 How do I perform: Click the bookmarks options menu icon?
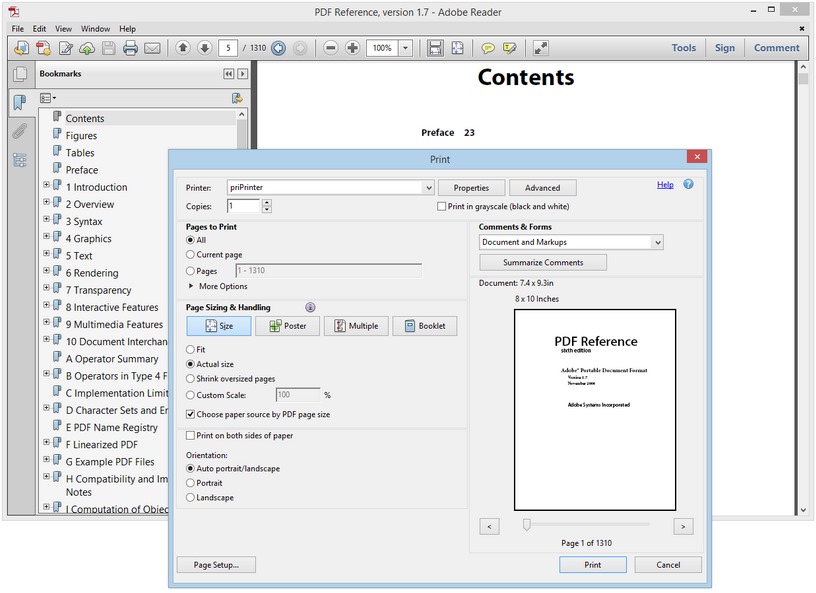pos(48,98)
